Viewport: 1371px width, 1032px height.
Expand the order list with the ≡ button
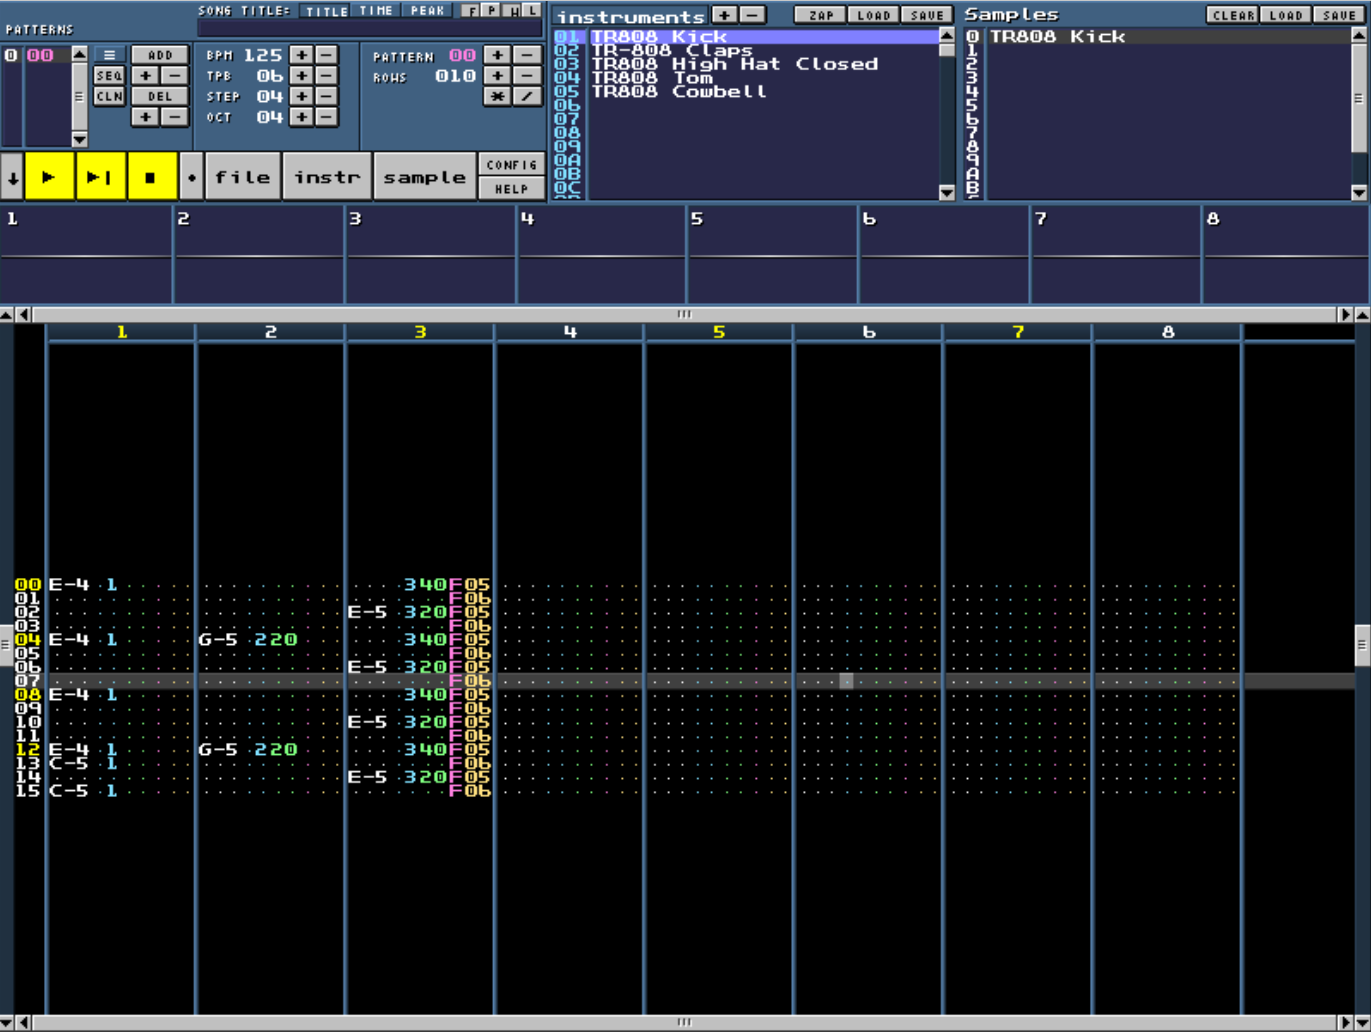109,55
